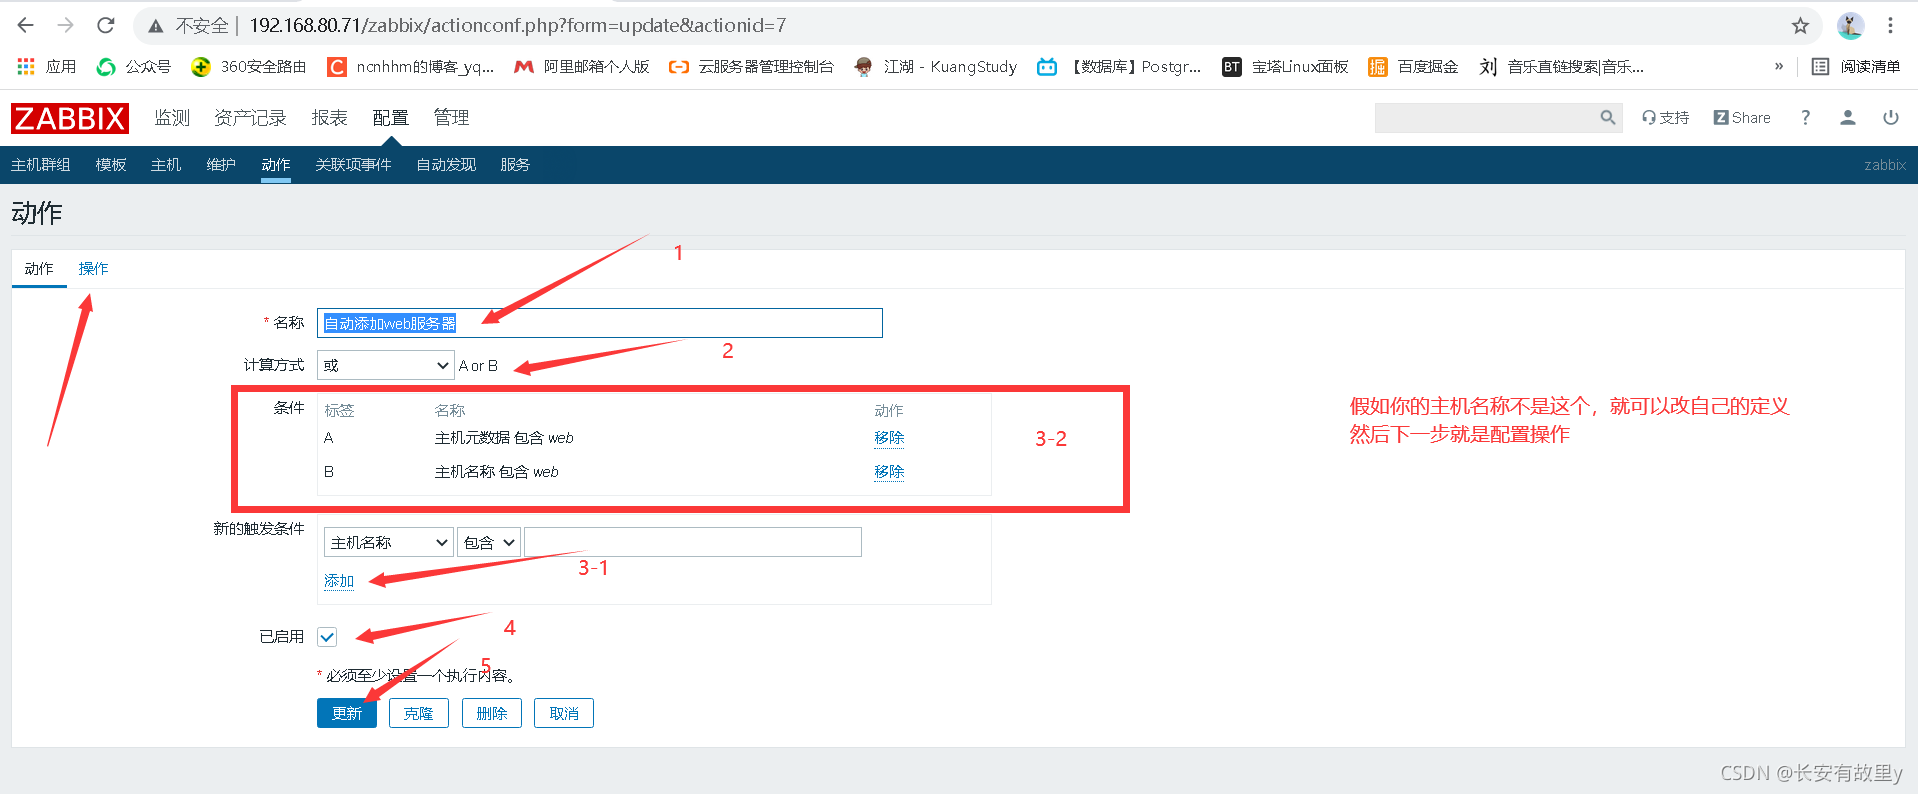This screenshot has width=1918, height=794.
Task: Go to 模板 submenu
Action: 111,165
